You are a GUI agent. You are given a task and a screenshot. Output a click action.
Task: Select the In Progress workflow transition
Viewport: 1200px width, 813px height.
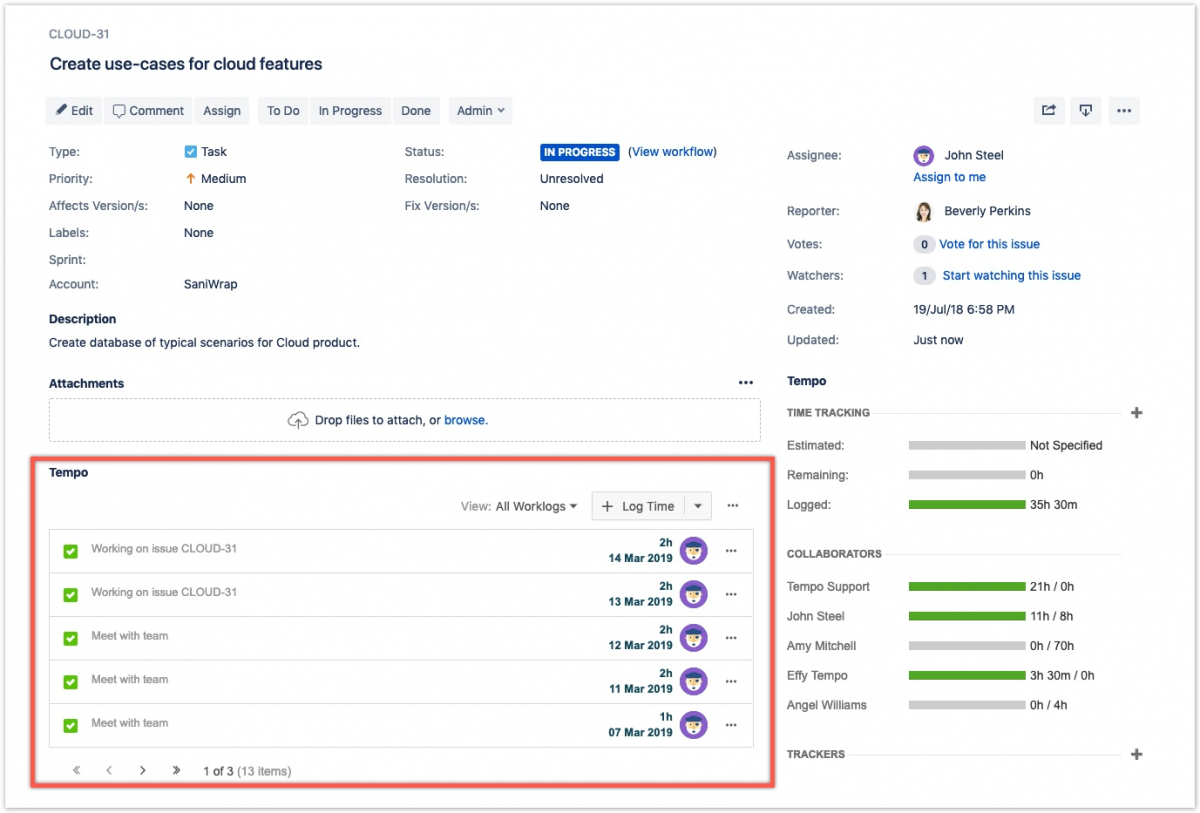[350, 111]
